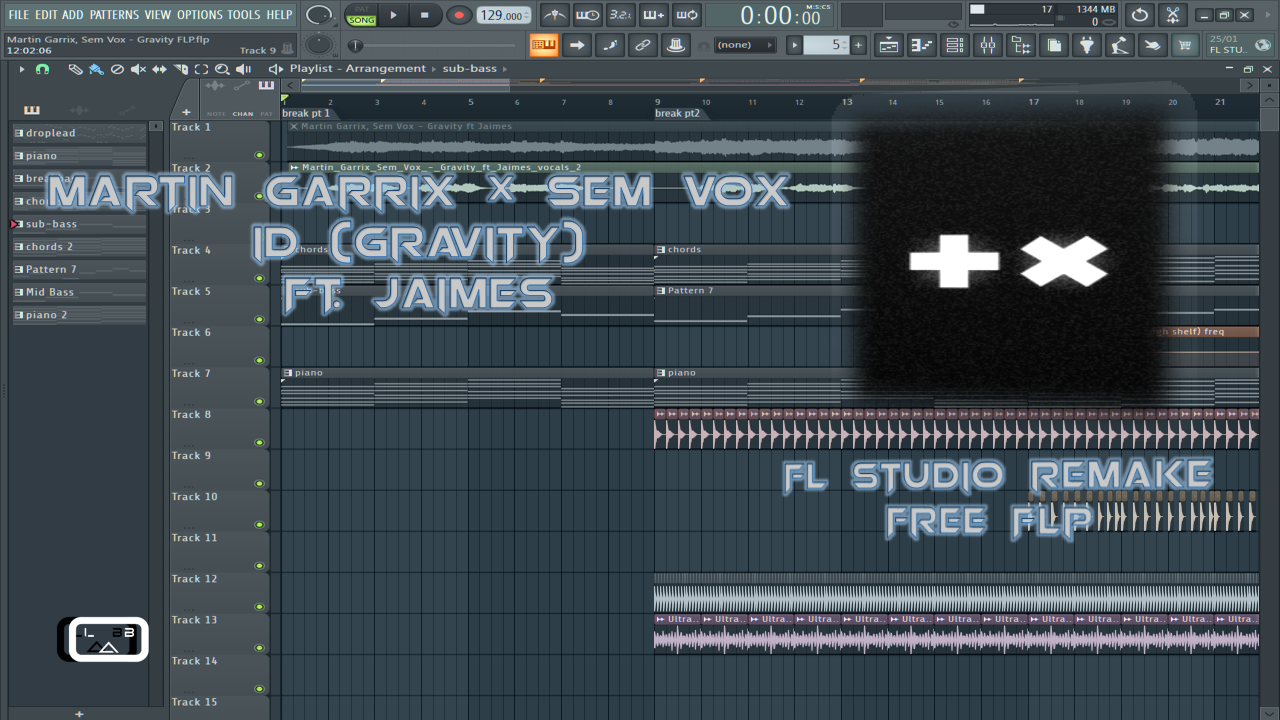This screenshot has width=1280, height=720.
Task: Open the TOOLS menu
Action: pyautogui.click(x=244, y=15)
